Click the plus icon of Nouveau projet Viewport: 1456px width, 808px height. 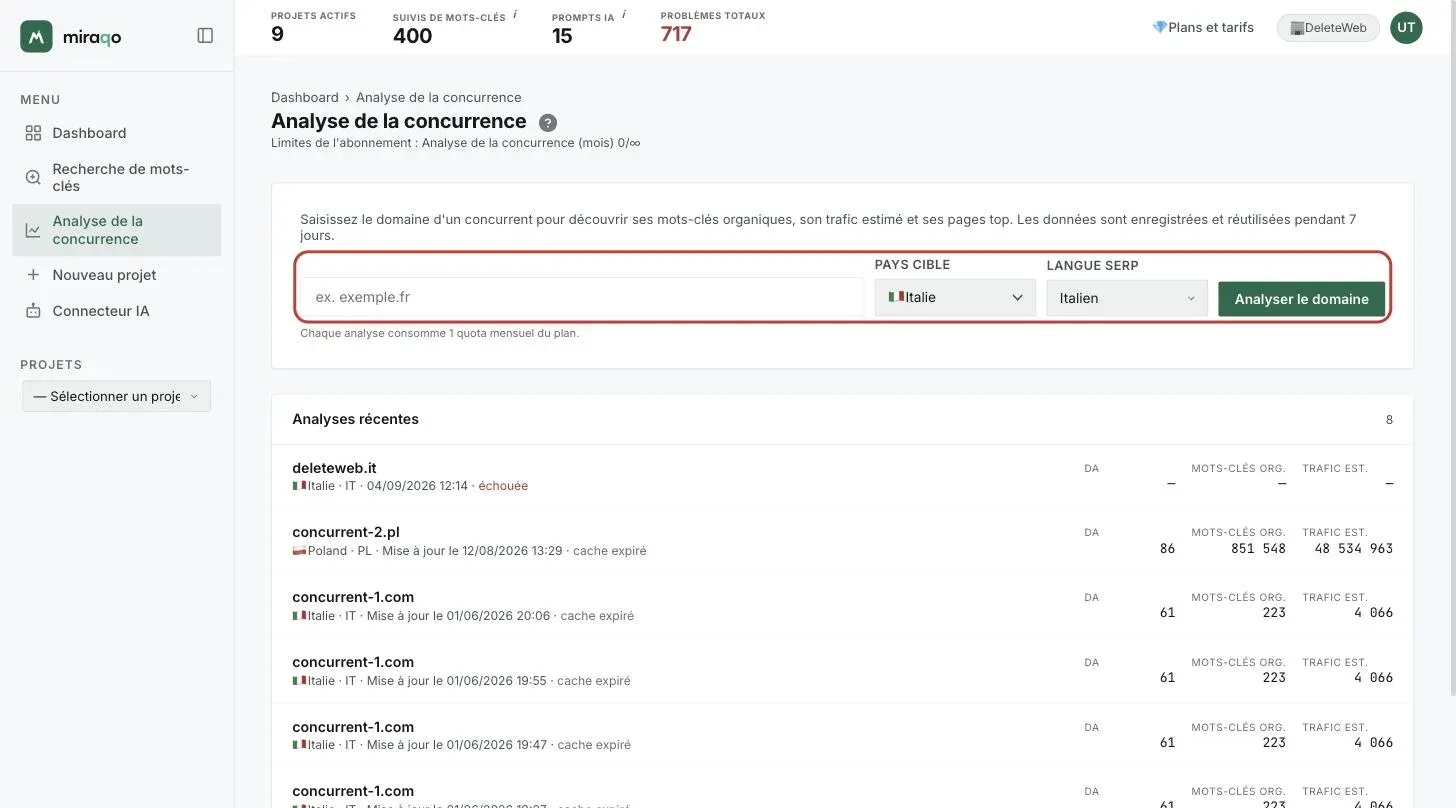[33, 275]
